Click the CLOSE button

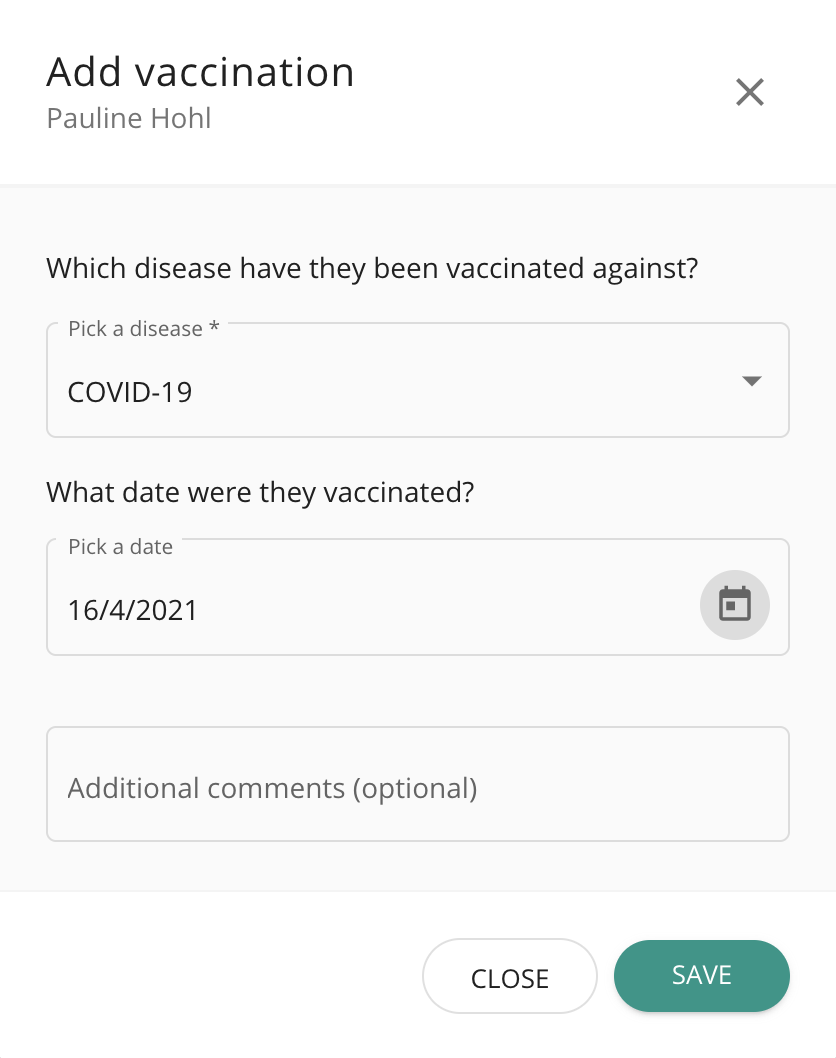[x=510, y=976]
